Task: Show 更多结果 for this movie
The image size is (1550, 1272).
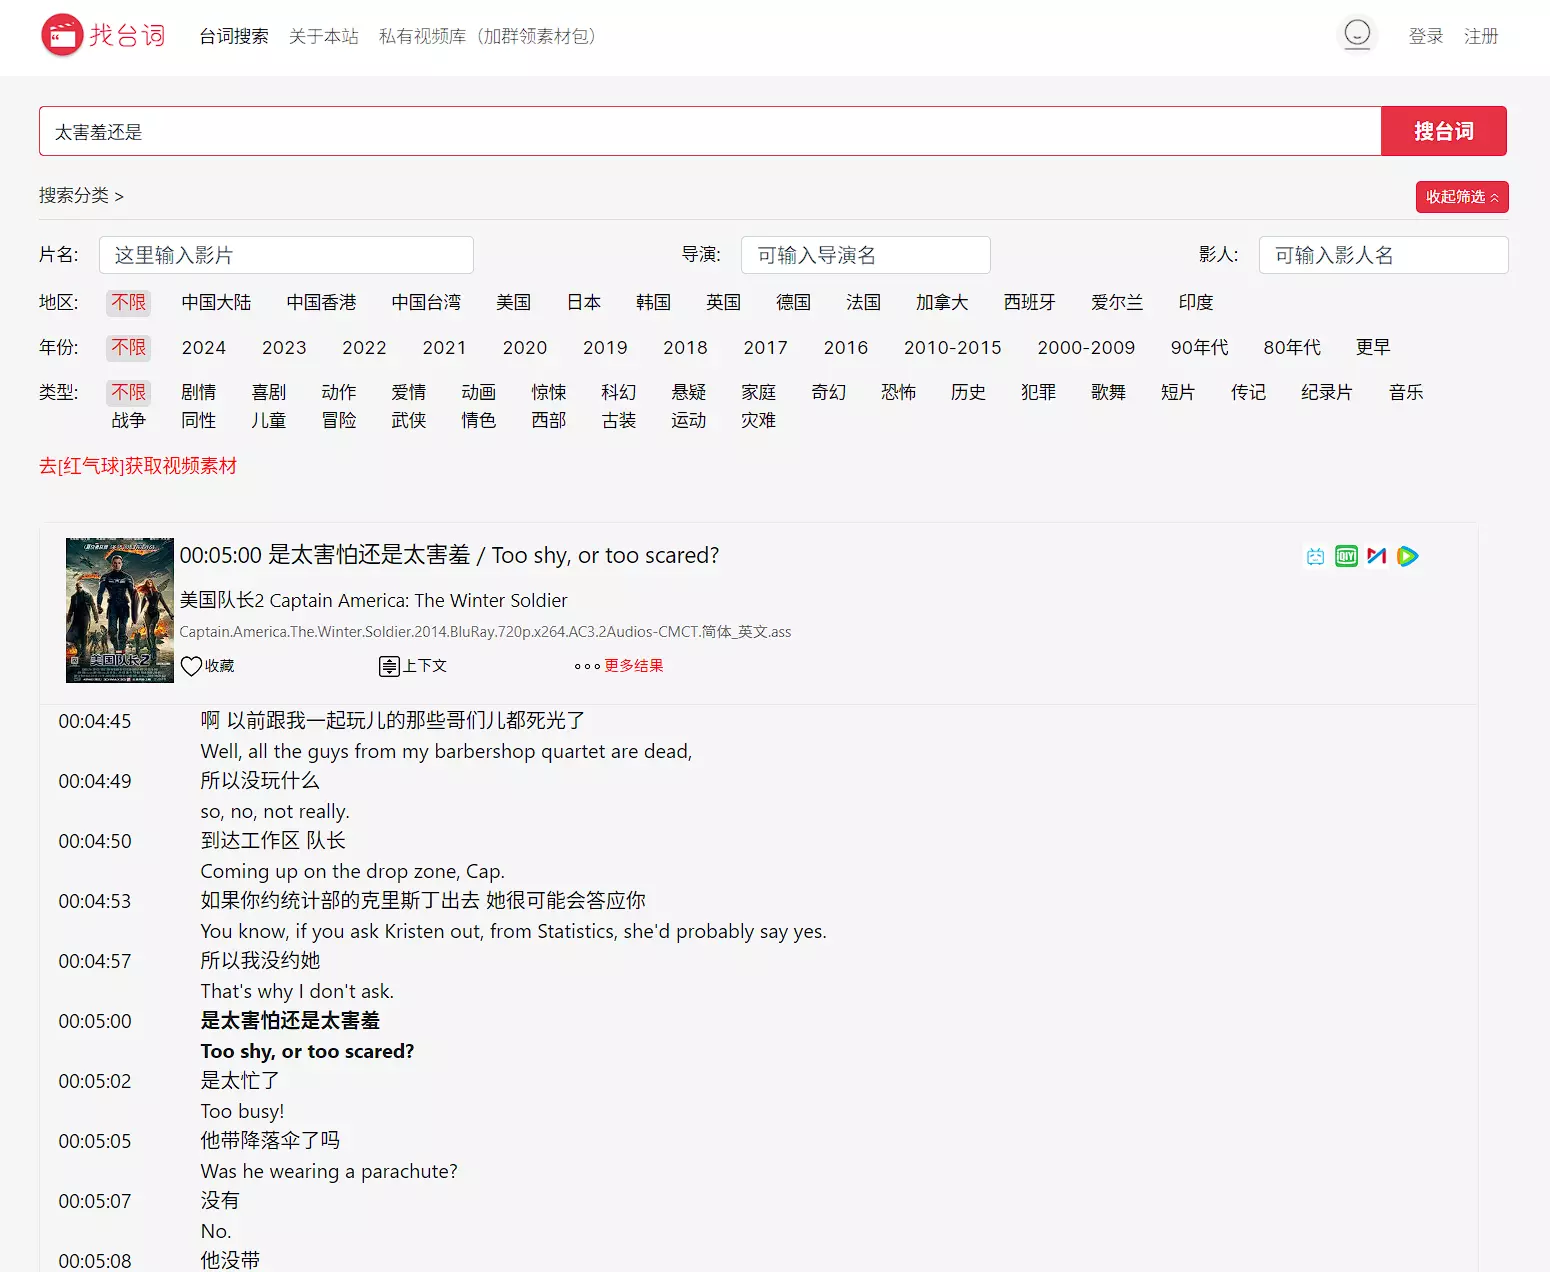Action: point(633,666)
